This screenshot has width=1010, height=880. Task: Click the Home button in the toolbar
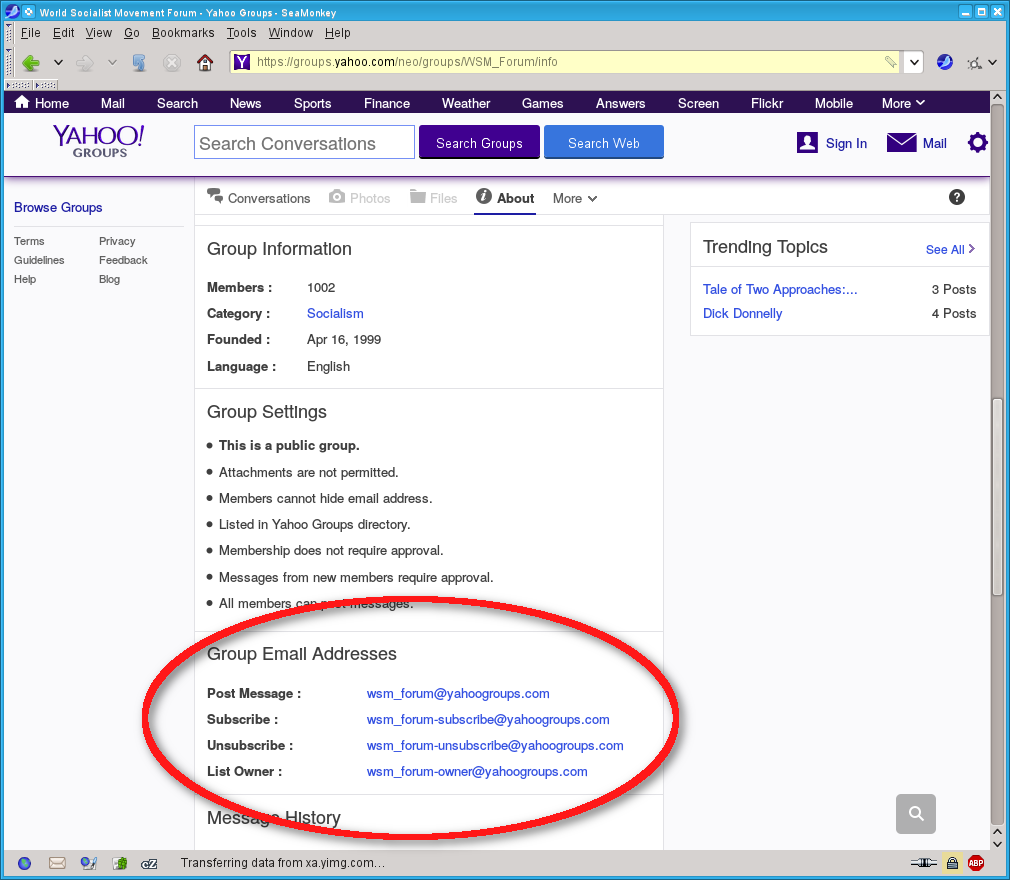(206, 62)
